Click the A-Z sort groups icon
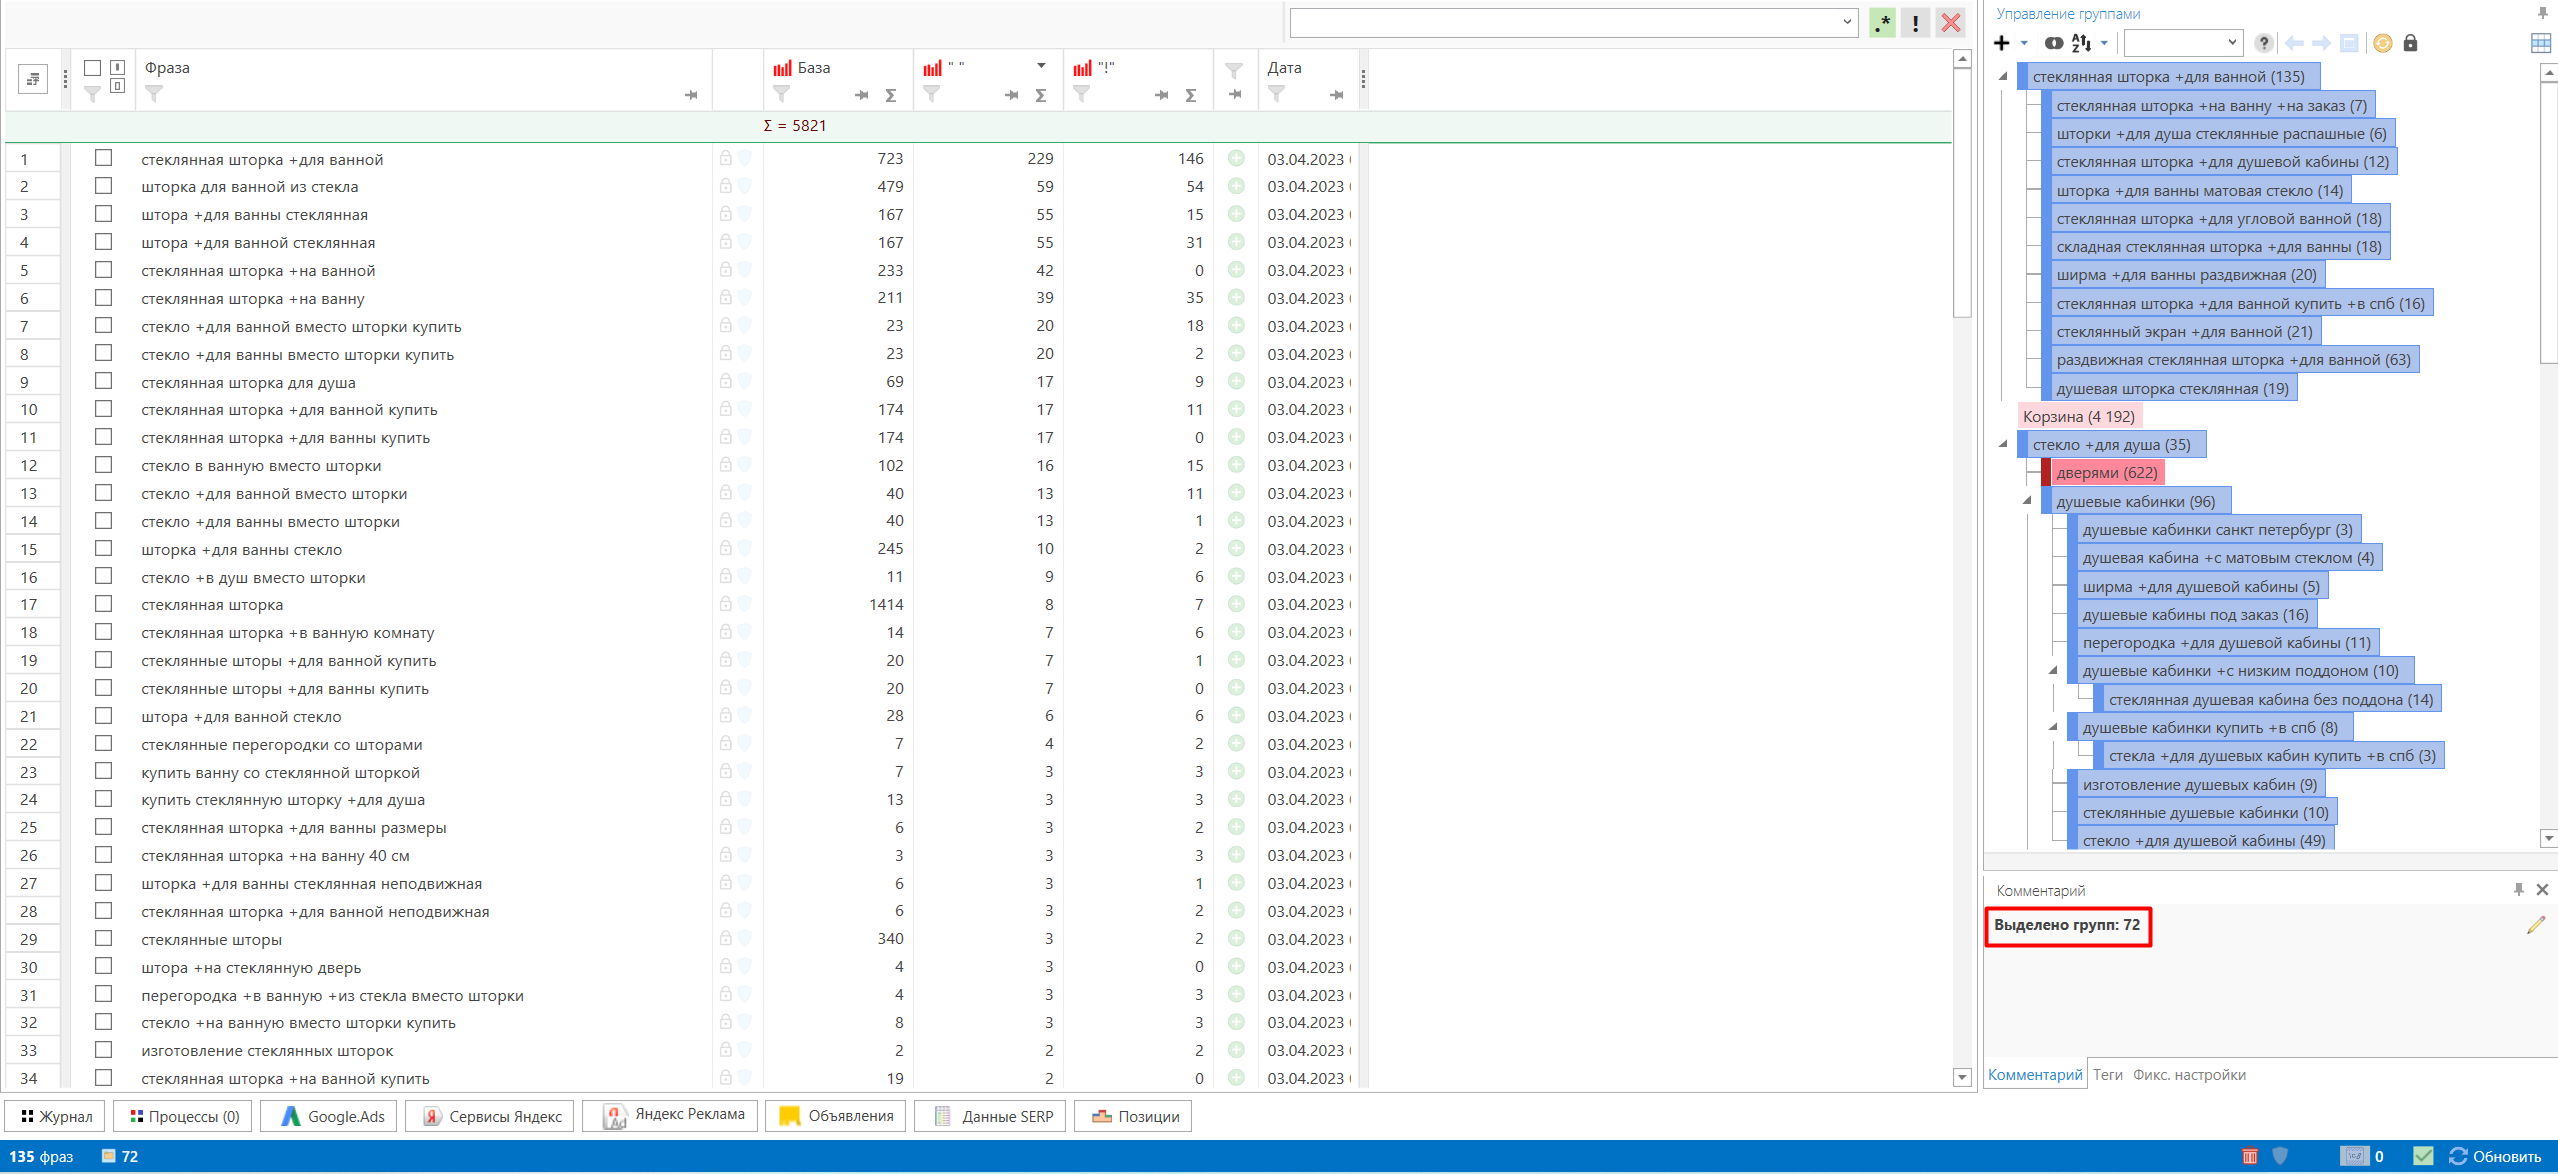2558x1174 pixels. point(2081,43)
